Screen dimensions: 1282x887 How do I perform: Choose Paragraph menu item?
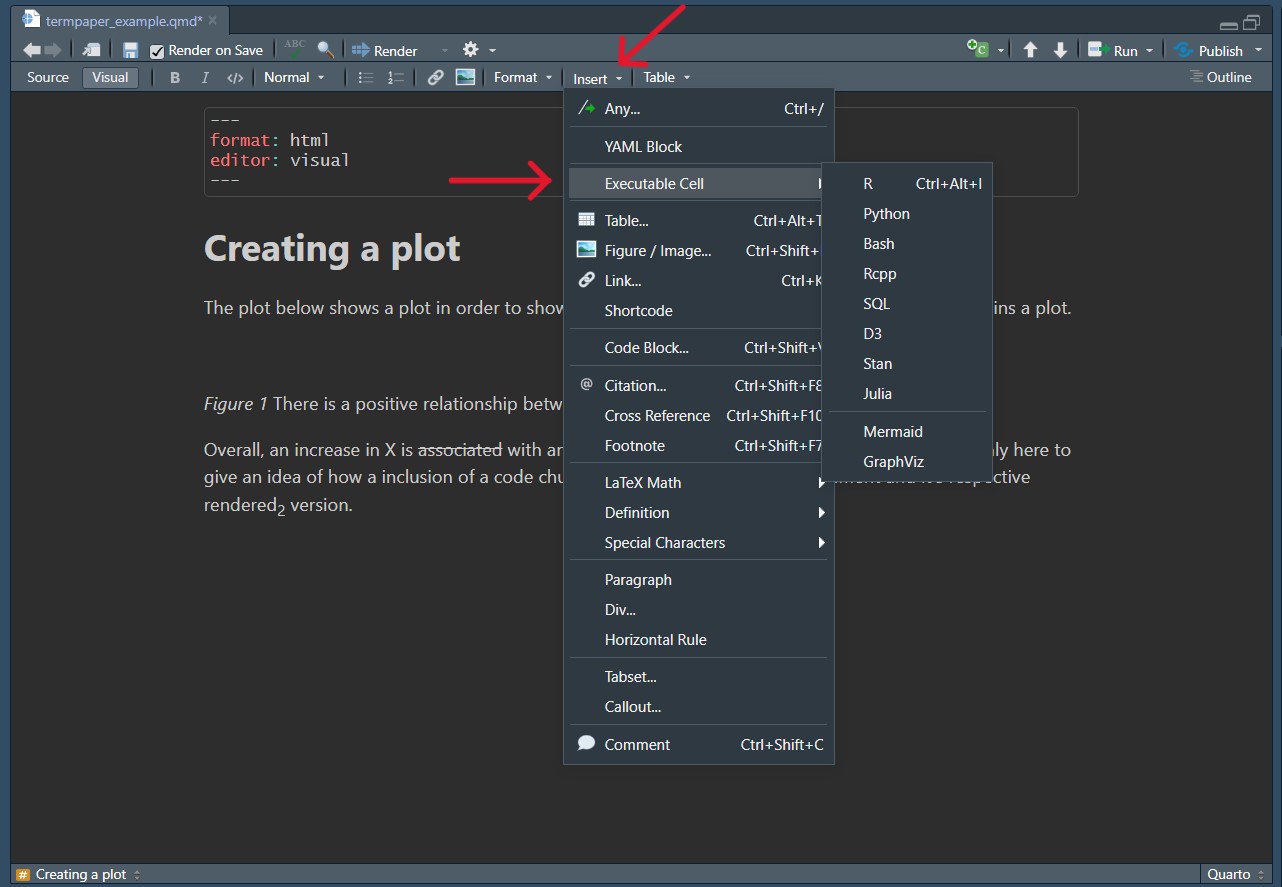[699, 580]
